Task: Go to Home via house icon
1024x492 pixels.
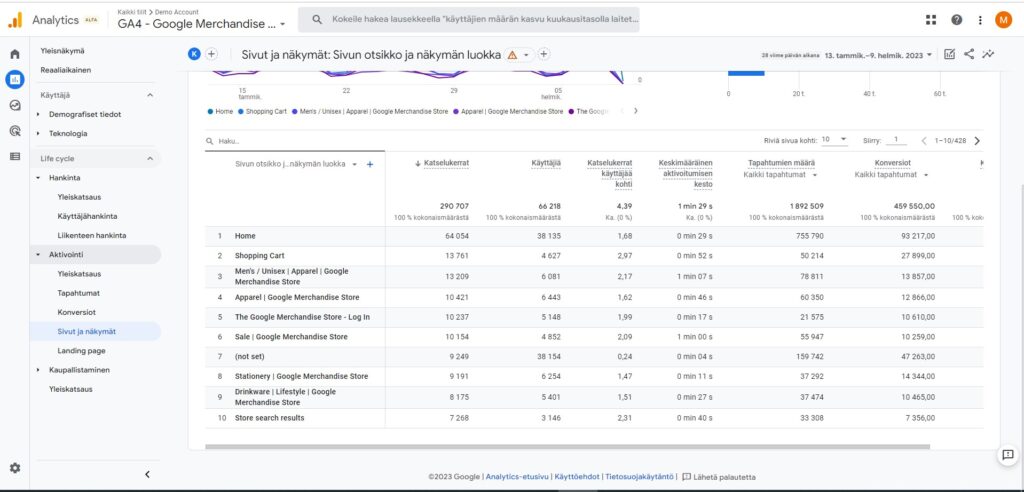Action: (14, 54)
